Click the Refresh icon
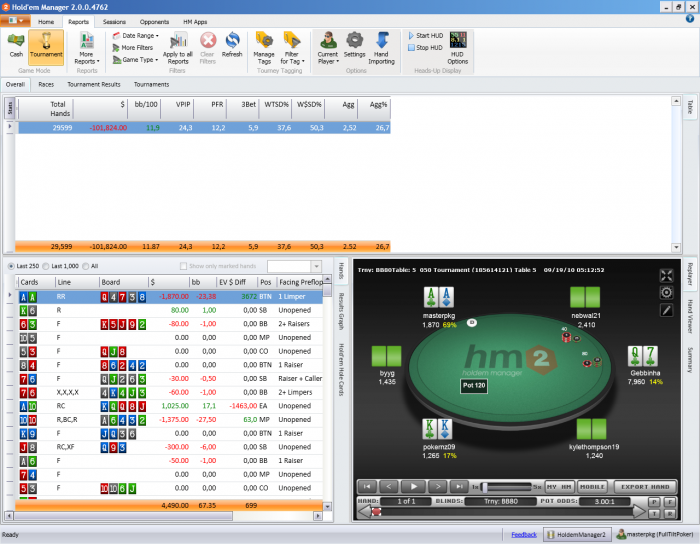The width and height of the screenshot is (700, 544). pos(232,45)
